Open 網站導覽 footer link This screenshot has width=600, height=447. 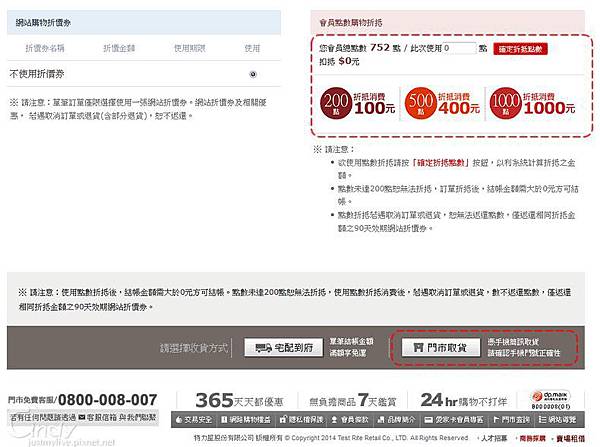tap(557, 420)
